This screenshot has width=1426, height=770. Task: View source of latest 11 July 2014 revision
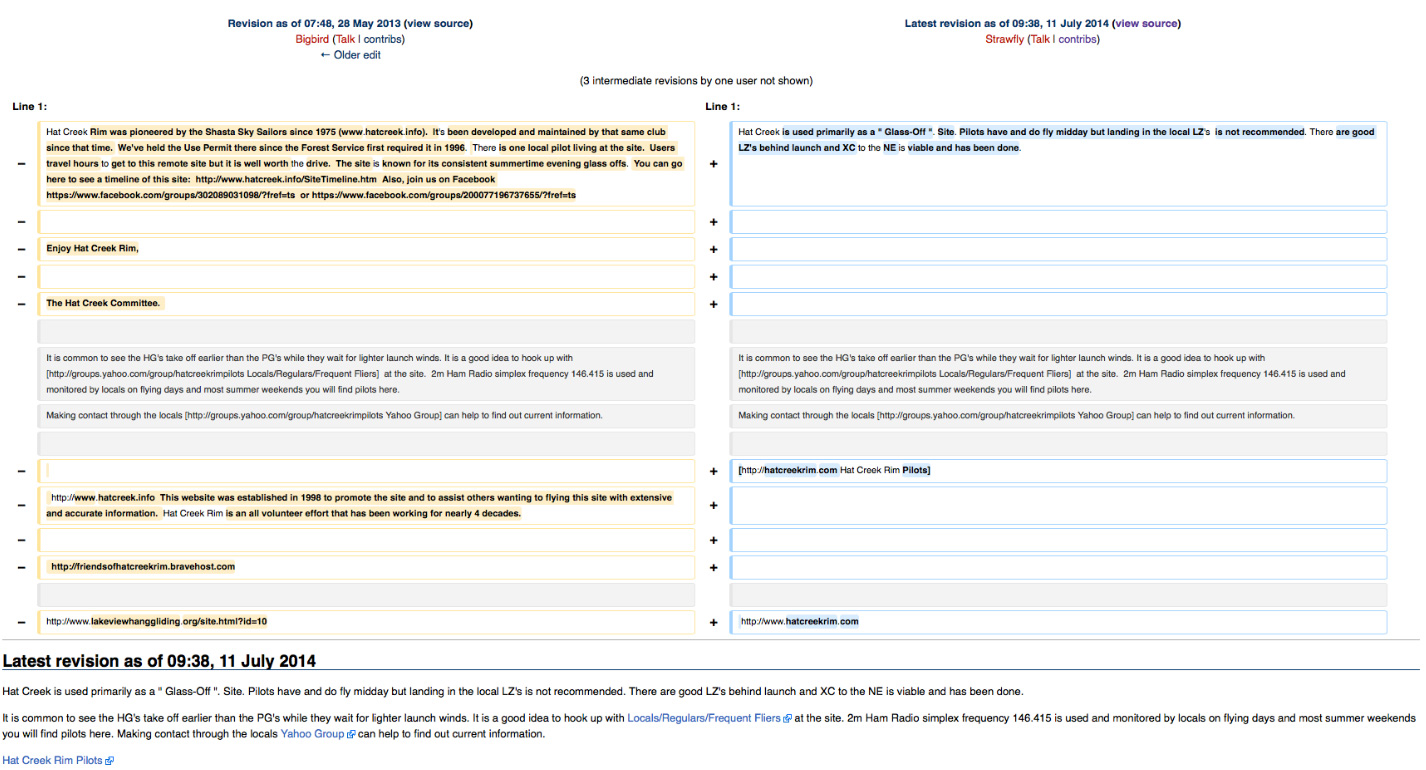1146,23
